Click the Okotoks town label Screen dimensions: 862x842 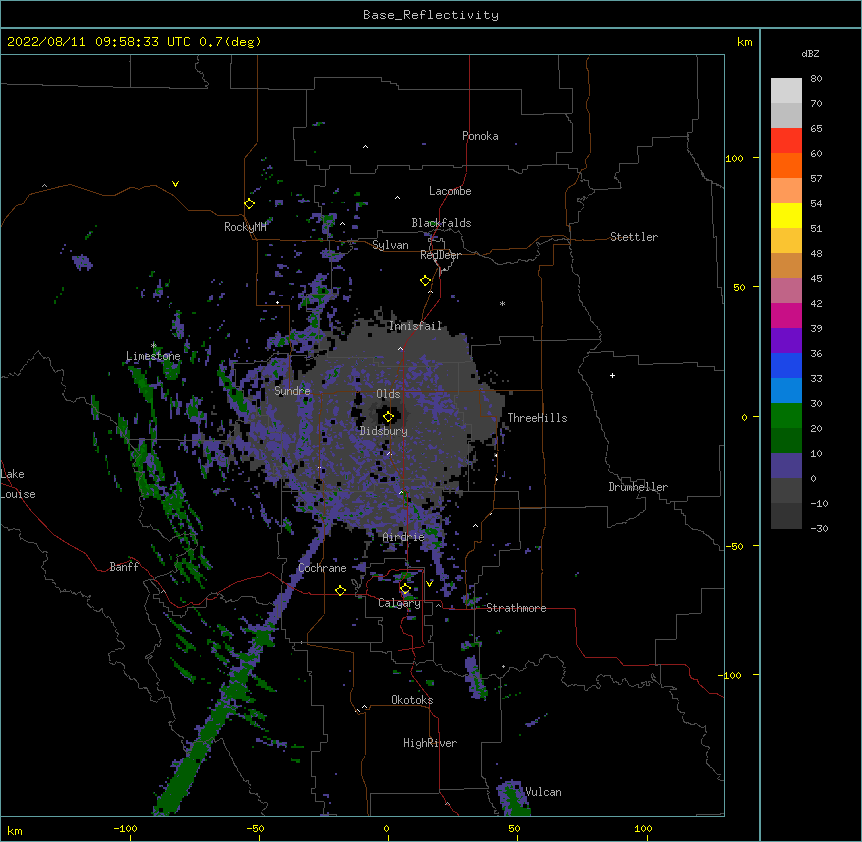coord(412,700)
